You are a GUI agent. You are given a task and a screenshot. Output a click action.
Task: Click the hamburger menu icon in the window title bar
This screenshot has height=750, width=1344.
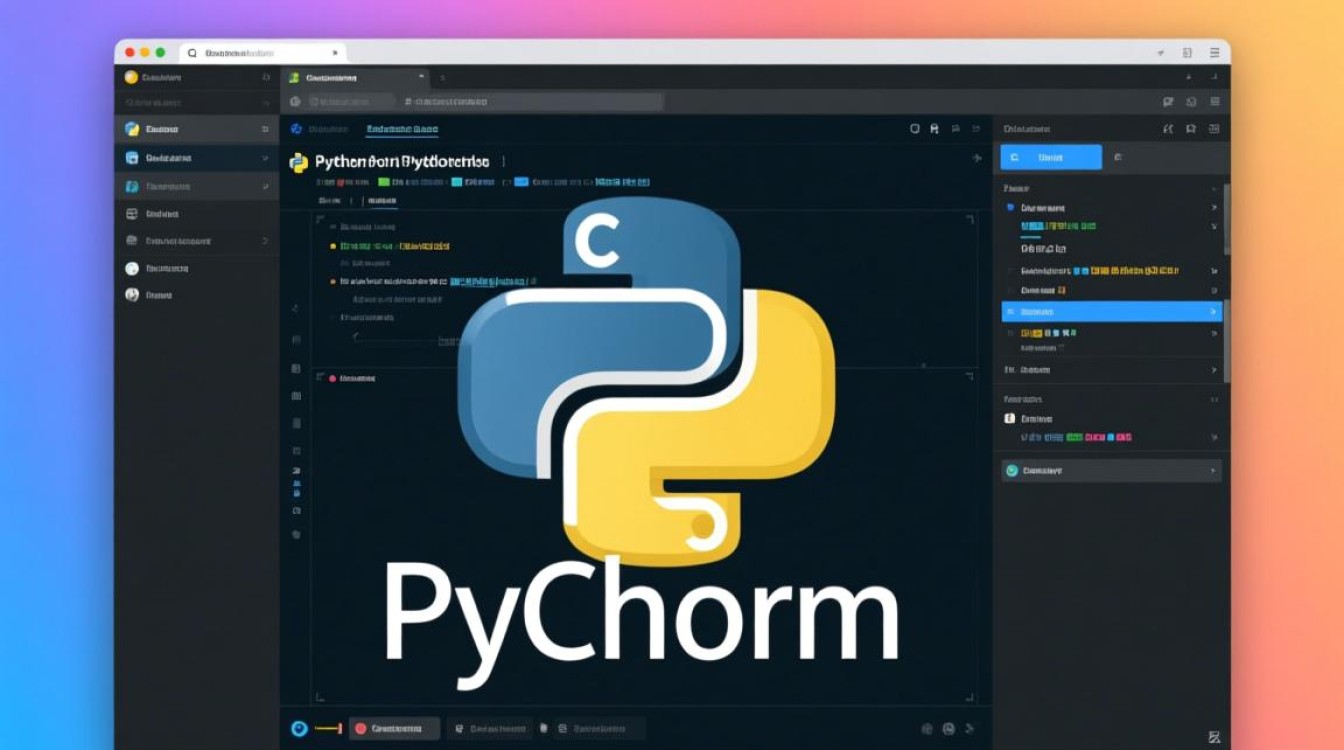1214,52
